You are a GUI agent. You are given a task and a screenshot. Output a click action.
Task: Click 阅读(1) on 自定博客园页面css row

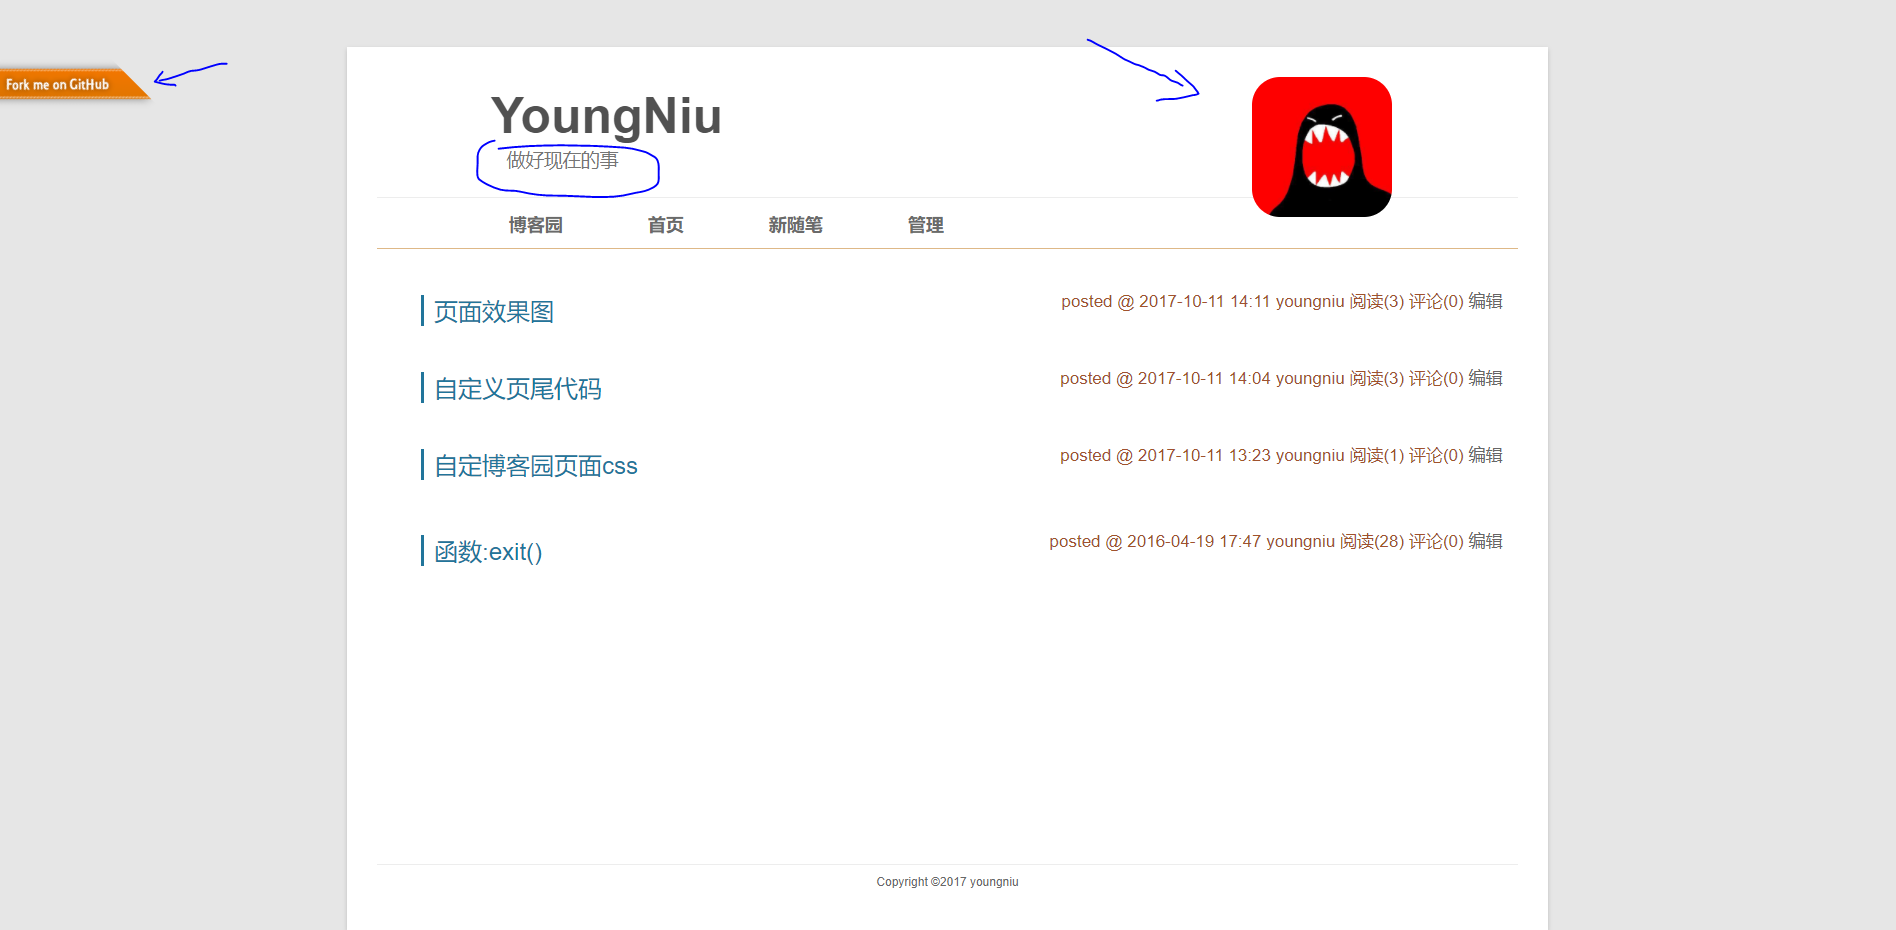1377,455
